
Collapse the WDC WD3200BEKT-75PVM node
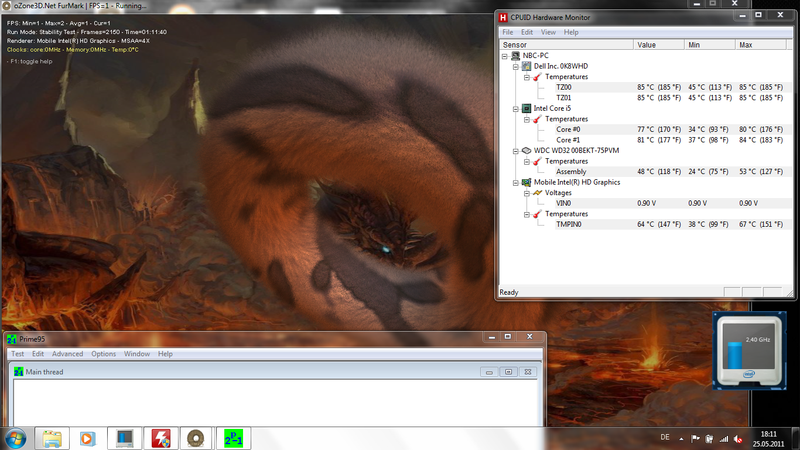click(x=516, y=151)
